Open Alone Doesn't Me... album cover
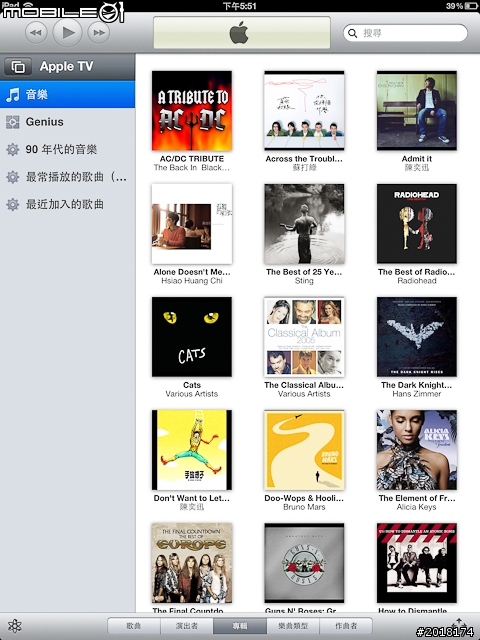This screenshot has width=480, height=640. tap(192, 224)
